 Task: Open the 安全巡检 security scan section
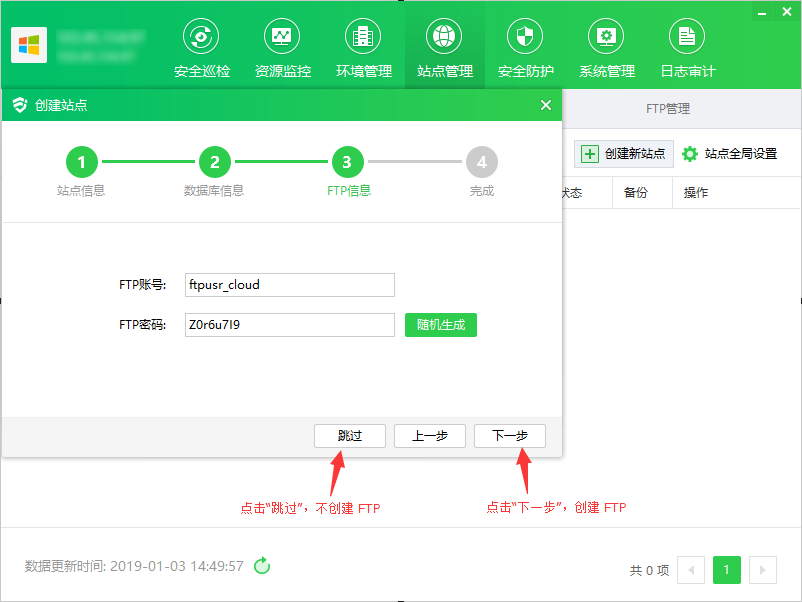tap(202, 49)
